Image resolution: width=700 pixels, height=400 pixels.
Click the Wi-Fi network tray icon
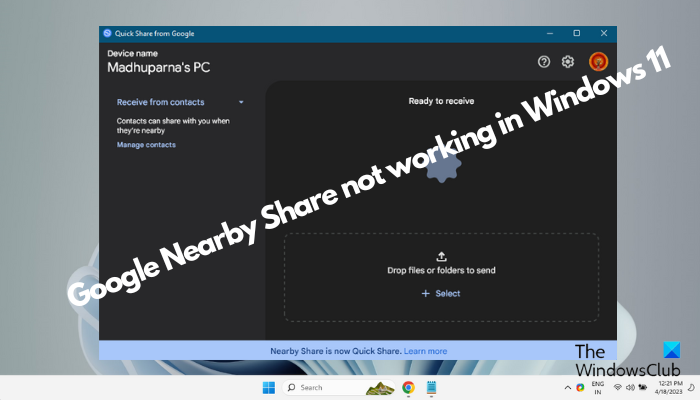(617, 387)
